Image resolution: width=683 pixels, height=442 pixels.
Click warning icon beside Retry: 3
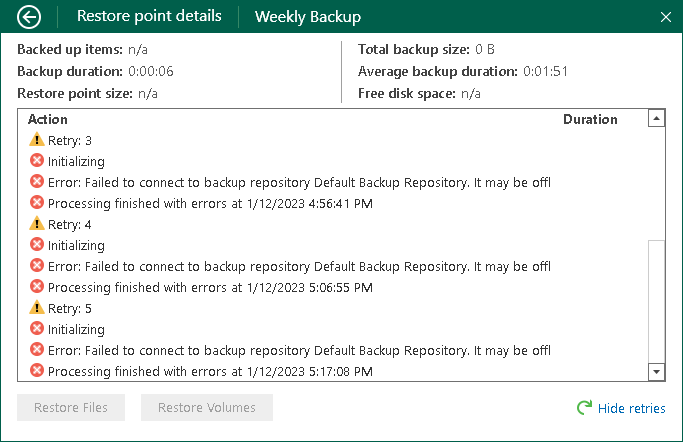(x=37, y=141)
